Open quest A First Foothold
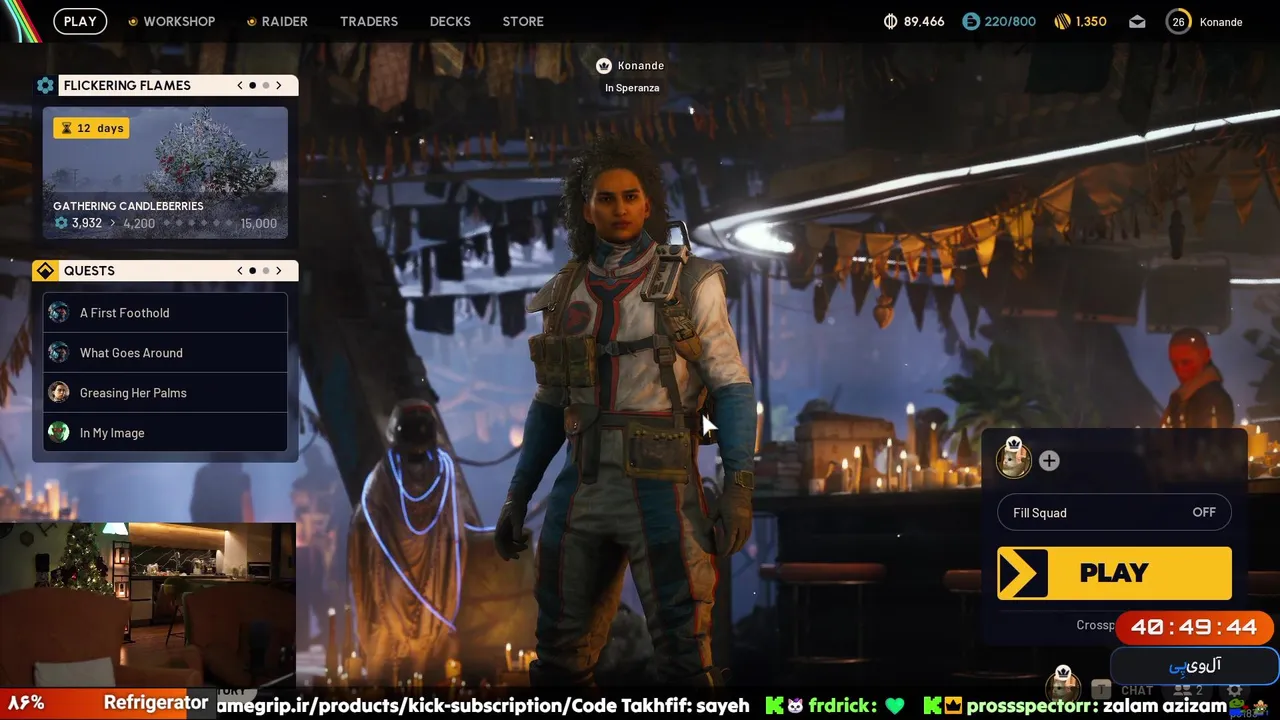The height and width of the screenshot is (720, 1280). point(165,312)
